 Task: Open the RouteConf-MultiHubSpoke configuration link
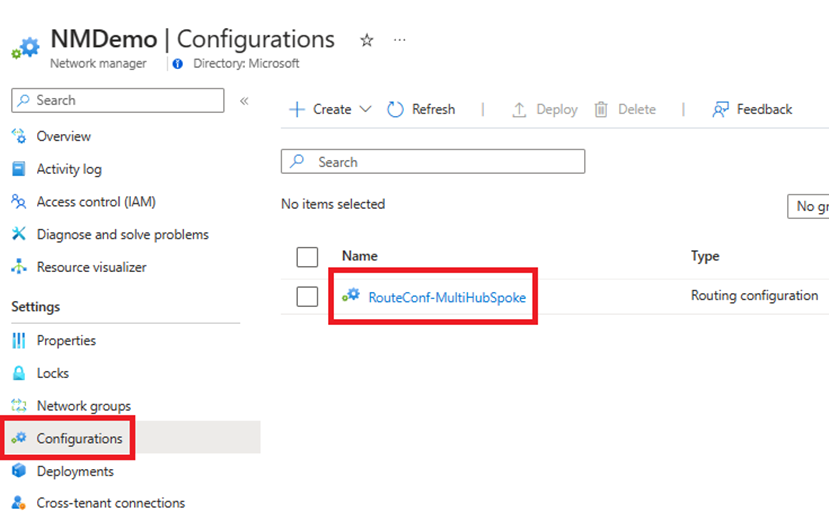click(x=446, y=297)
